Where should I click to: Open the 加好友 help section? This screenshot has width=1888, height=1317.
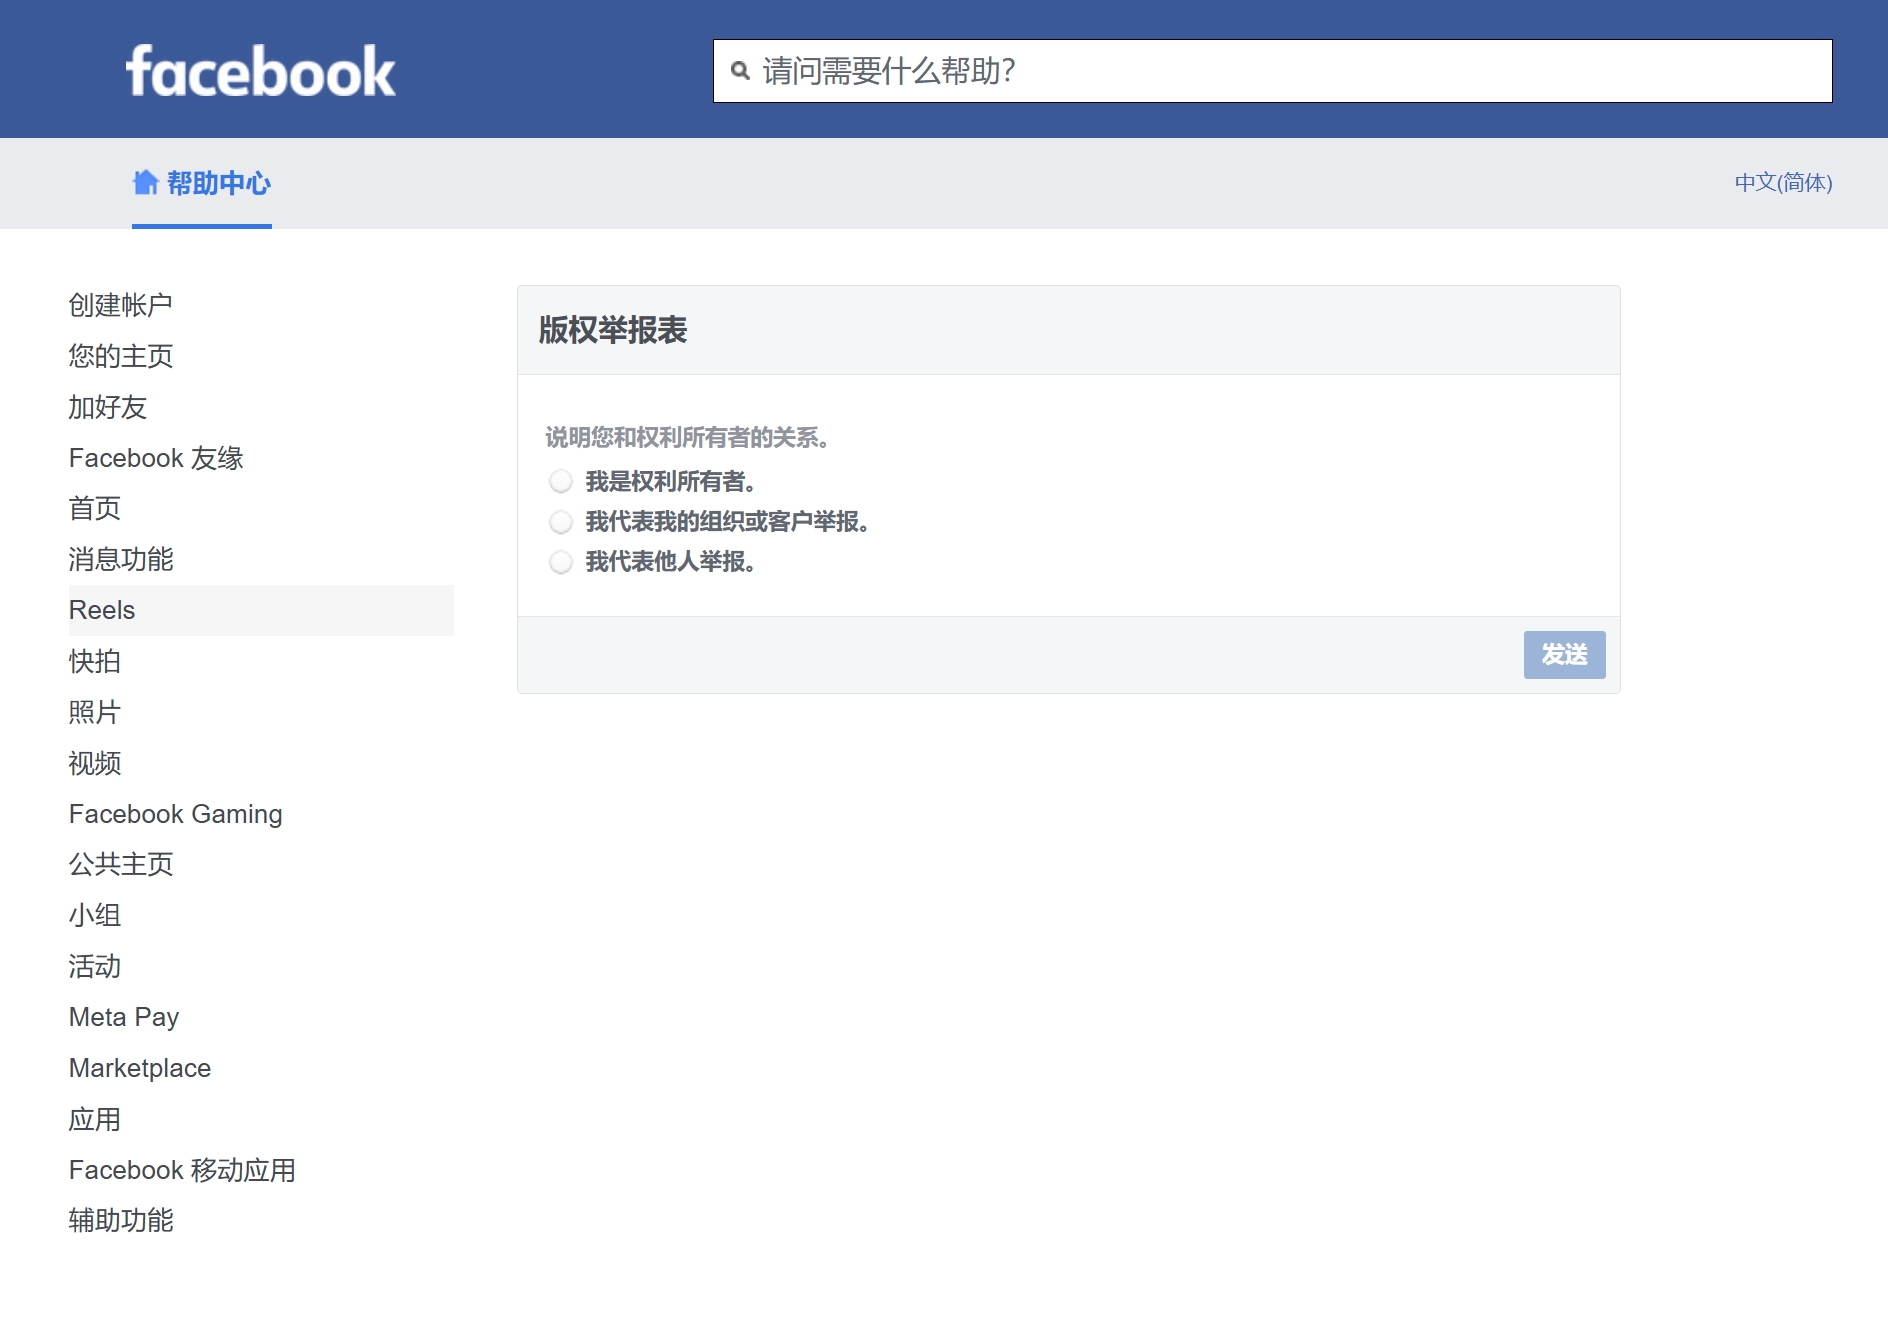[106, 407]
